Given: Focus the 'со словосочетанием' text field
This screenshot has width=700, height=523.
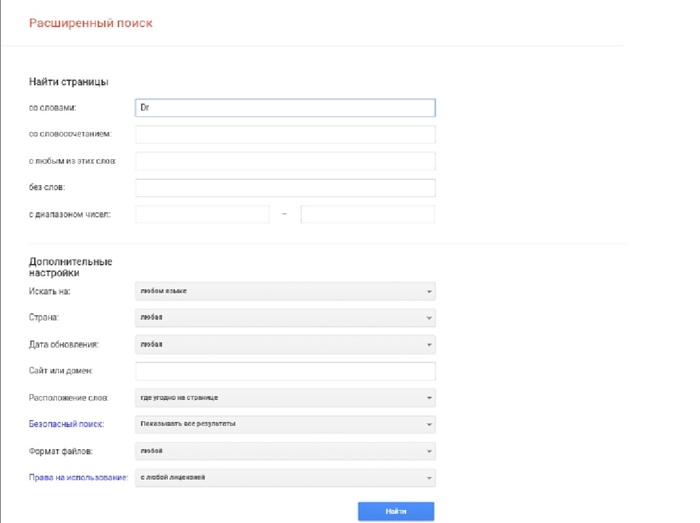Looking at the screenshot, I should click(285, 134).
